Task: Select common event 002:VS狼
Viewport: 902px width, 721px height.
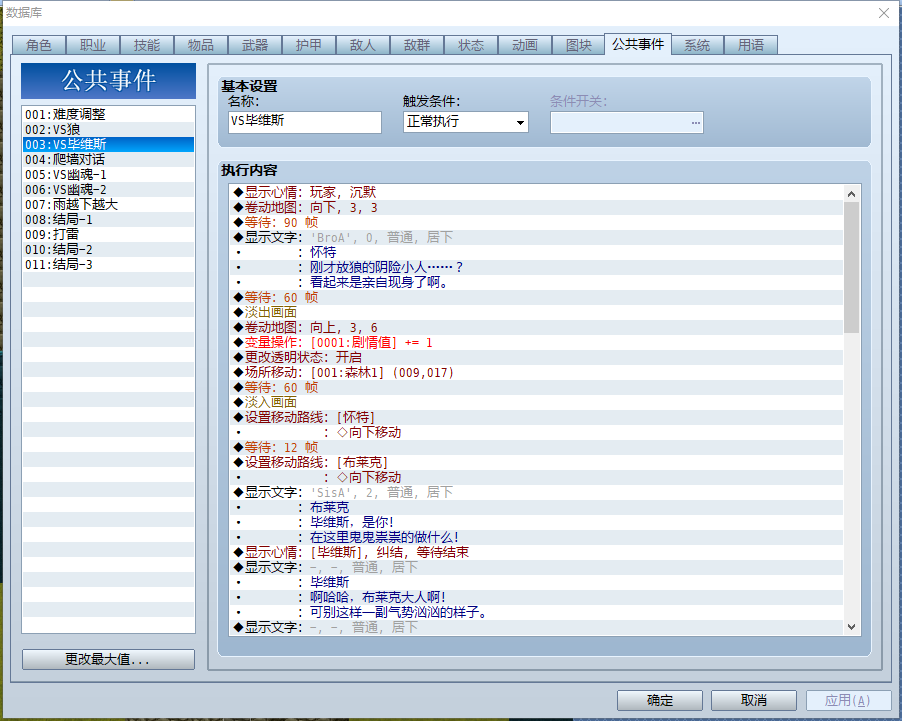Action: coord(108,129)
